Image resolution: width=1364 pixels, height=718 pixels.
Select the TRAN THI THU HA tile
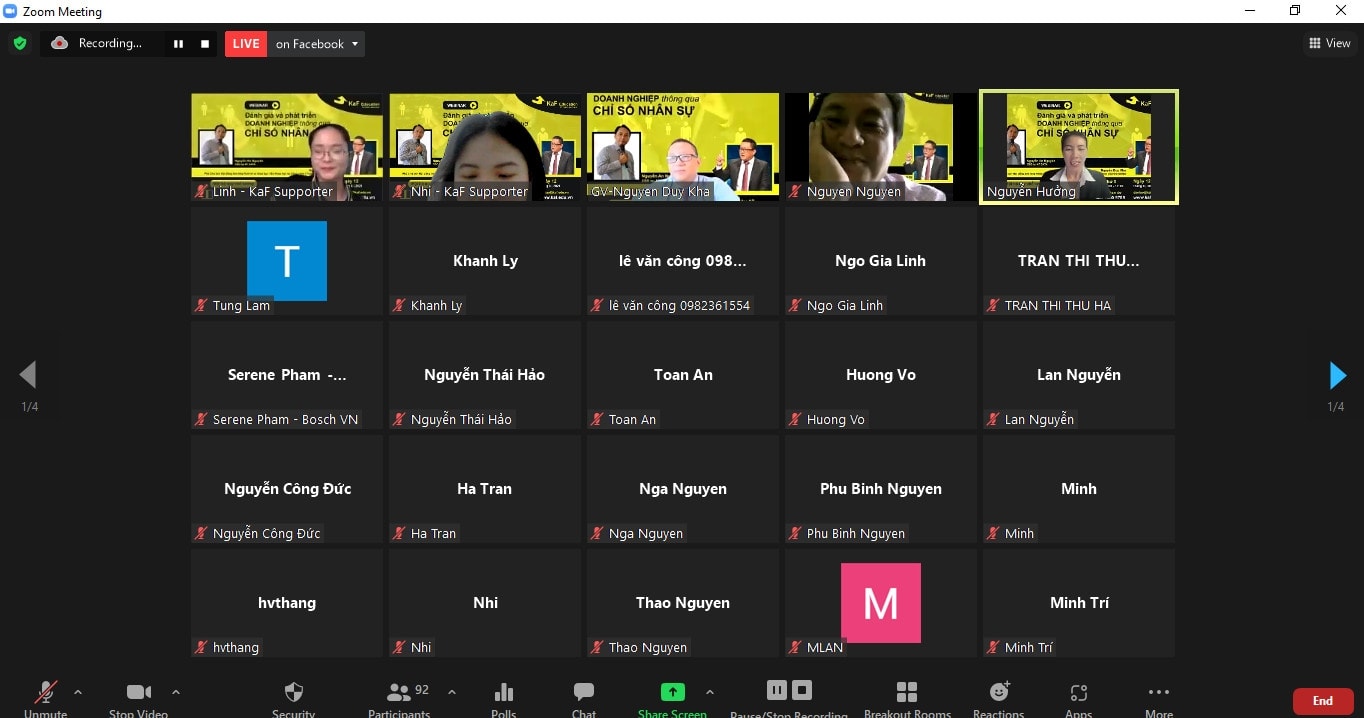click(x=1079, y=261)
